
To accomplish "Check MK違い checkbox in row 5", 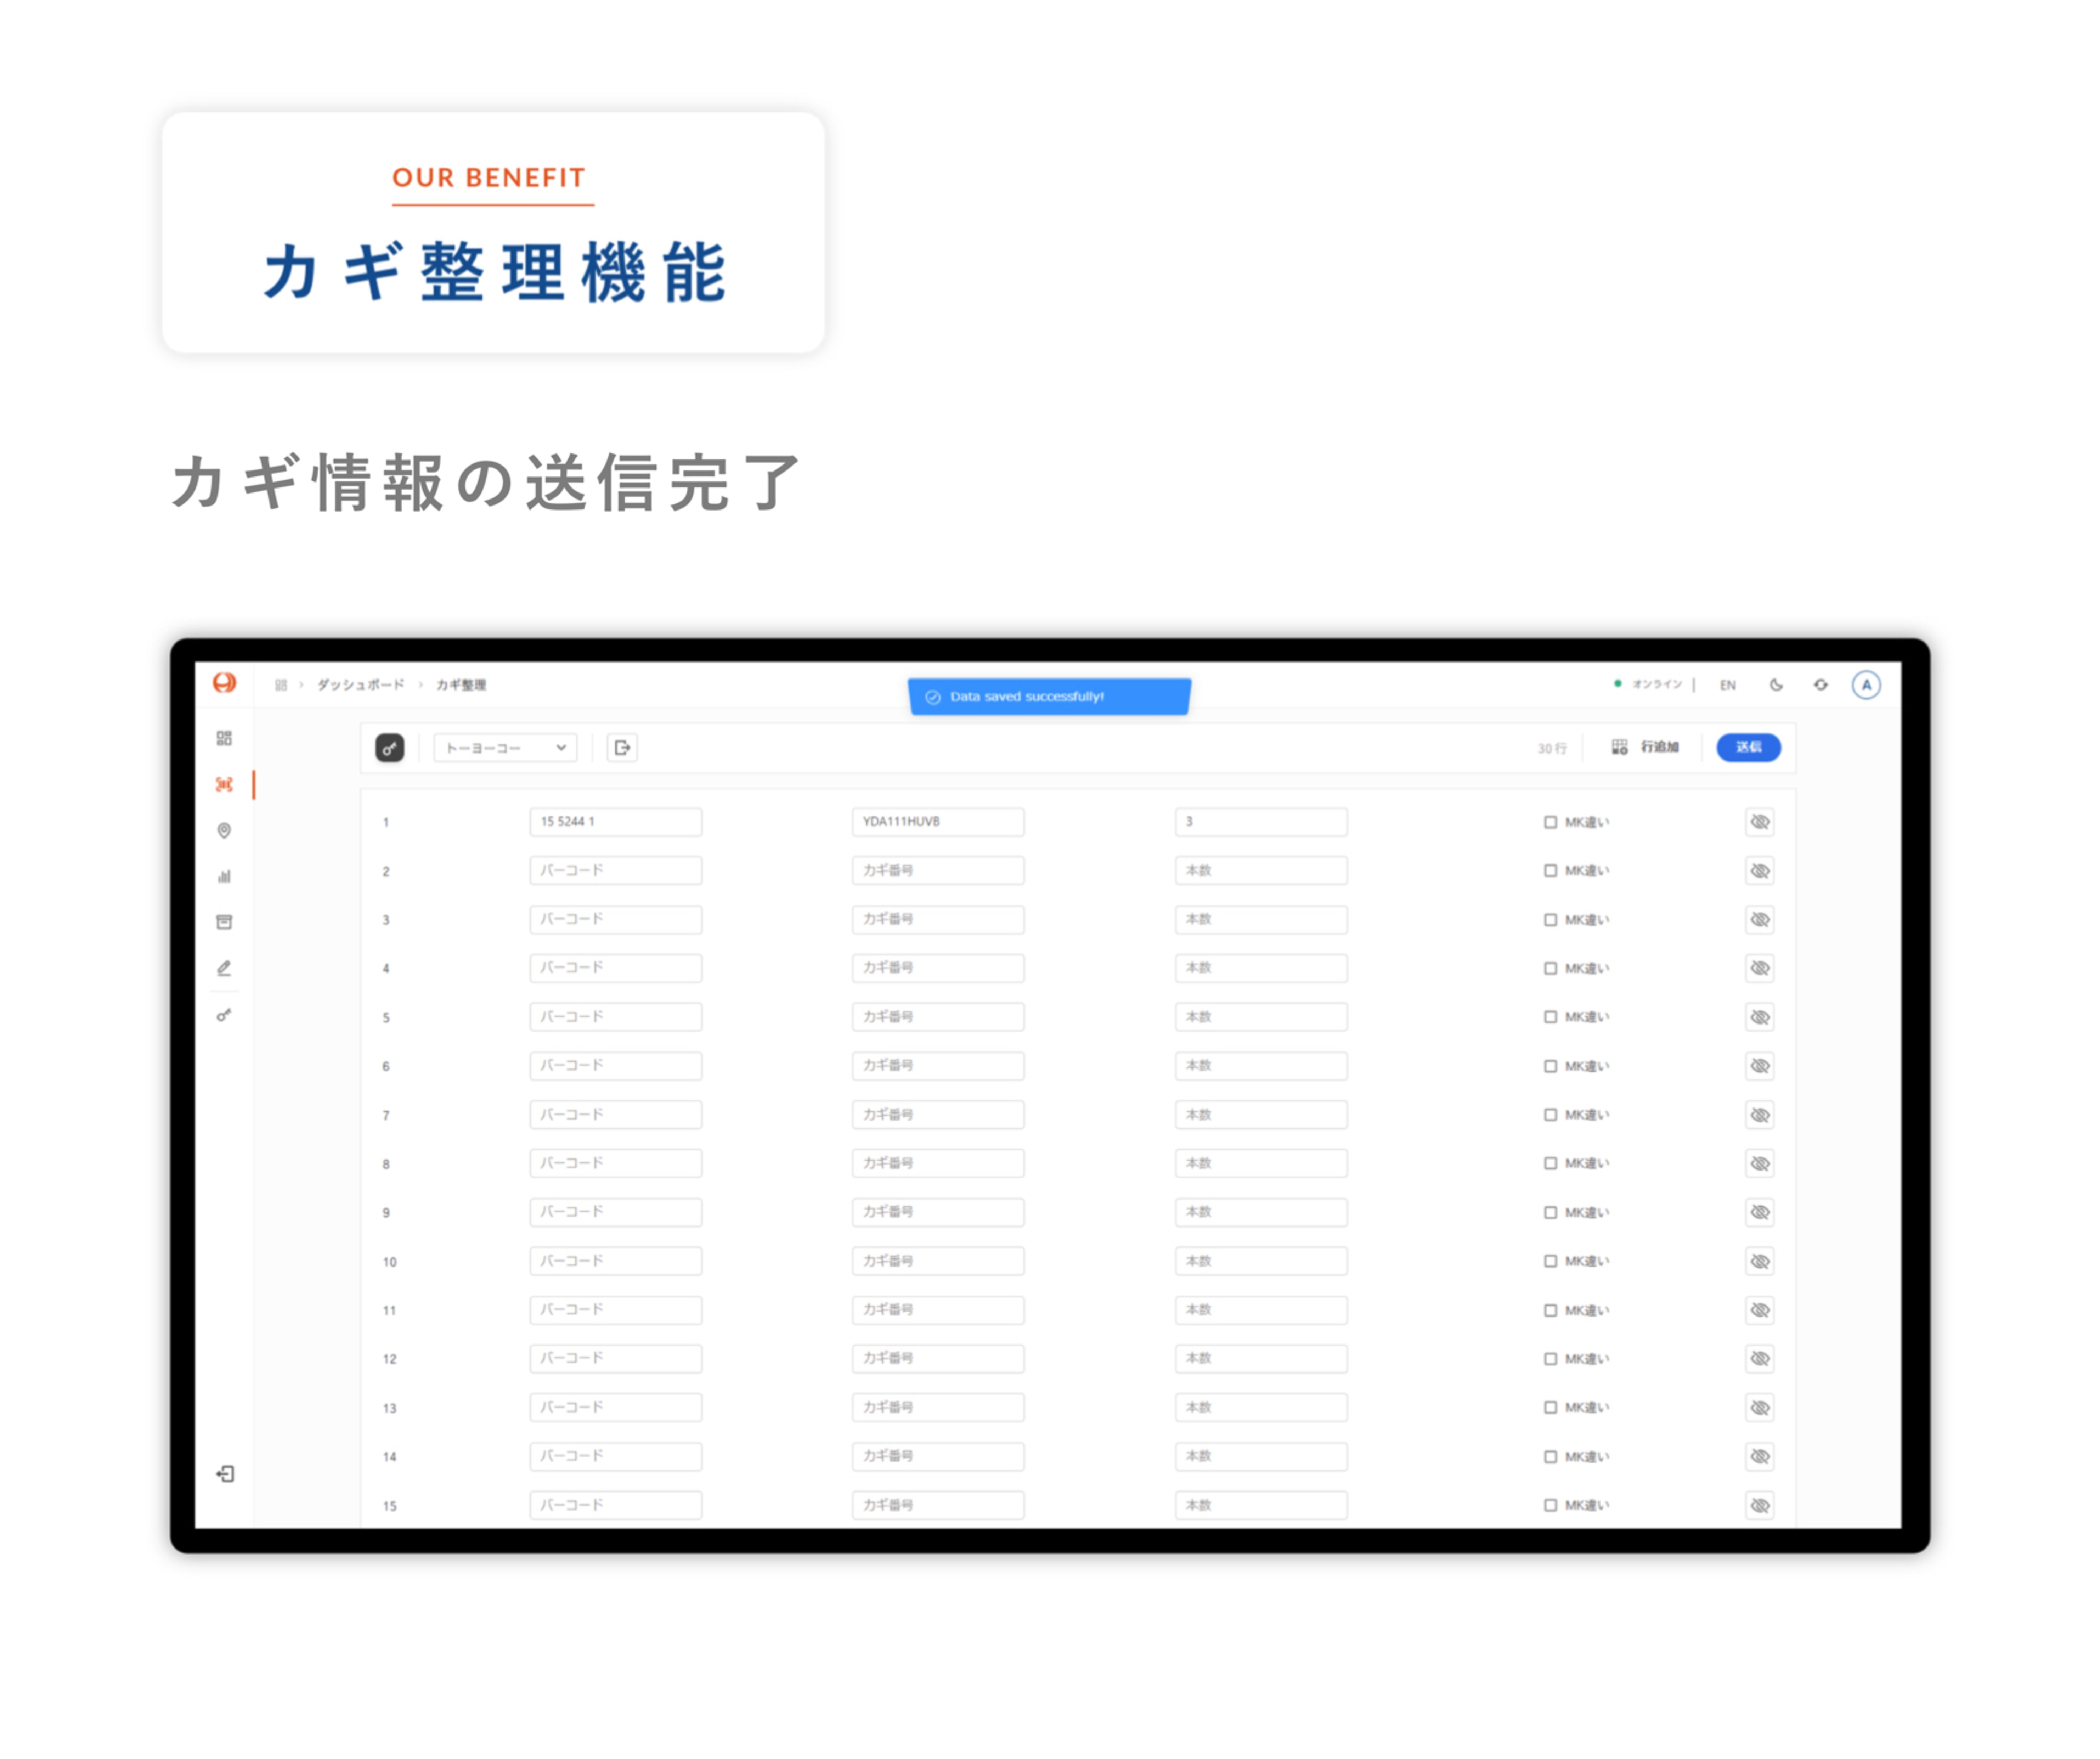I will (x=1550, y=1017).
